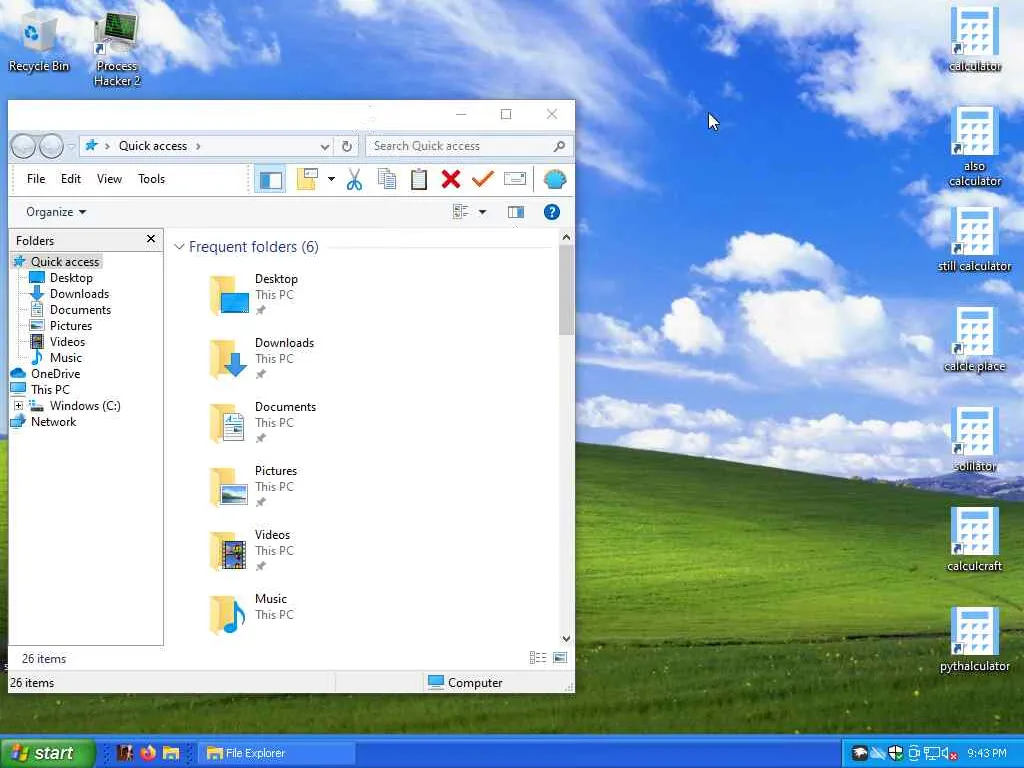Click the Paste clipboard icon

(x=419, y=179)
